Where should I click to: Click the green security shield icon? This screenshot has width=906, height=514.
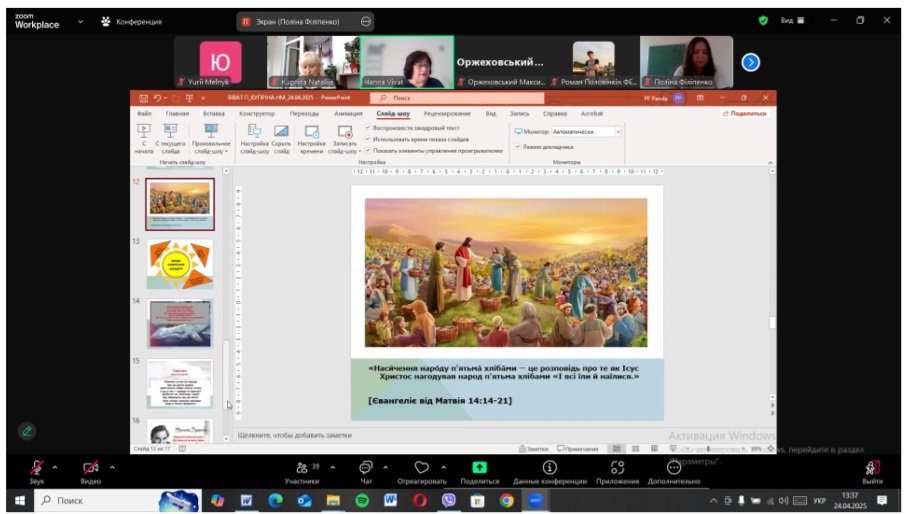763,20
